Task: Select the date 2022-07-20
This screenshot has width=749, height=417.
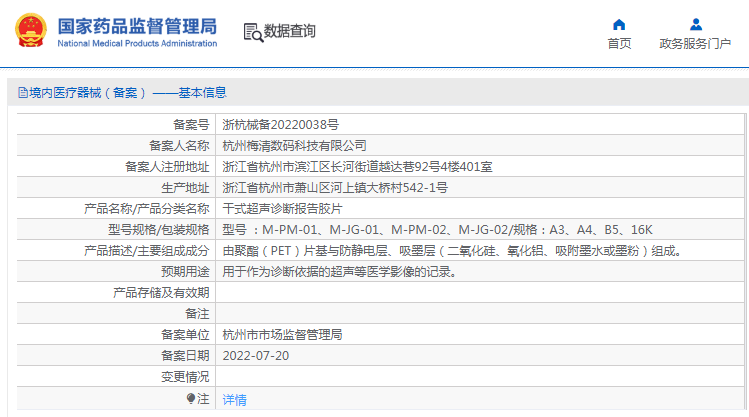Action: click(x=256, y=356)
